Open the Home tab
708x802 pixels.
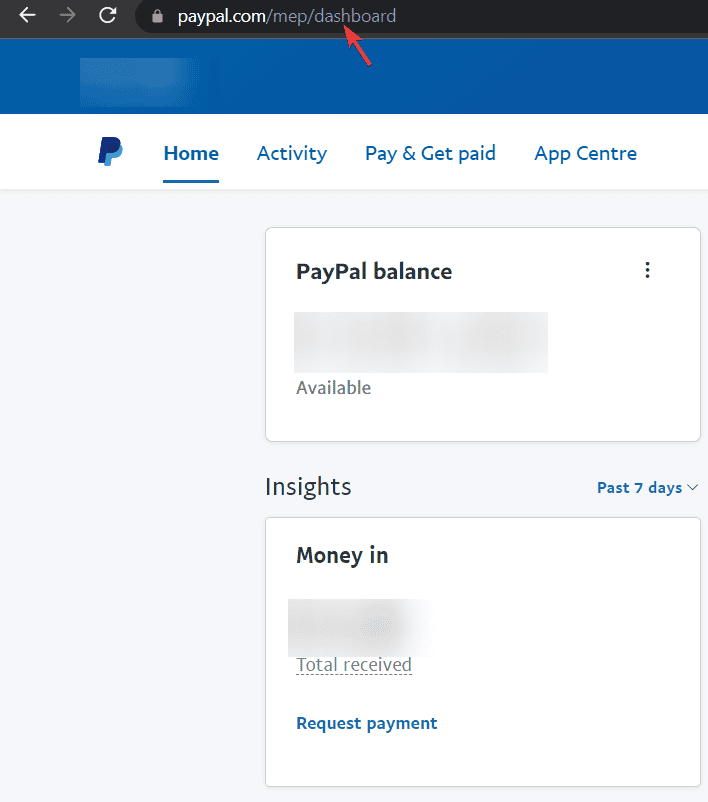191,153
